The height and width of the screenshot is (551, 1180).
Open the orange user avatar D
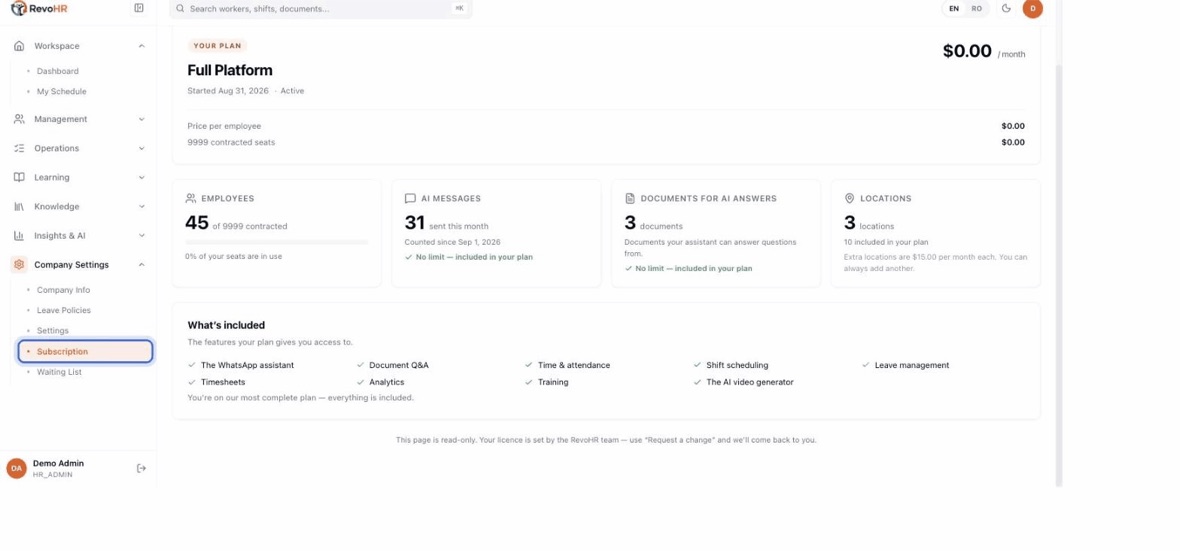[1032, 8]
